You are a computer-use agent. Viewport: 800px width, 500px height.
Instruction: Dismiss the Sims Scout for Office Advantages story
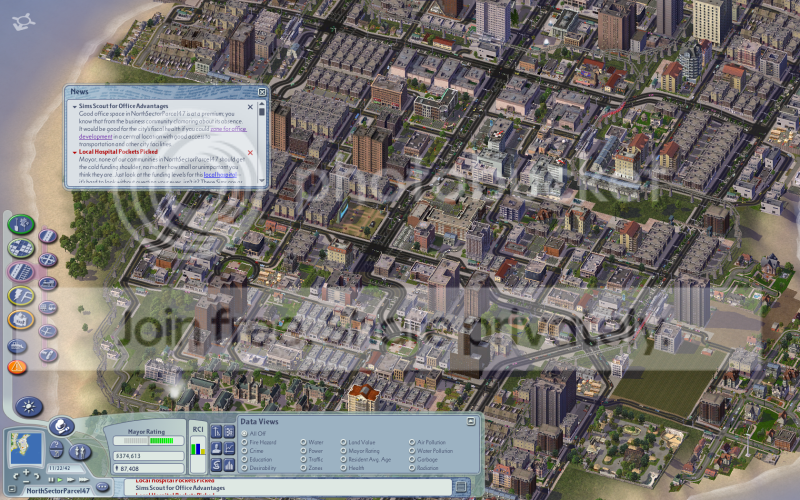250,107
